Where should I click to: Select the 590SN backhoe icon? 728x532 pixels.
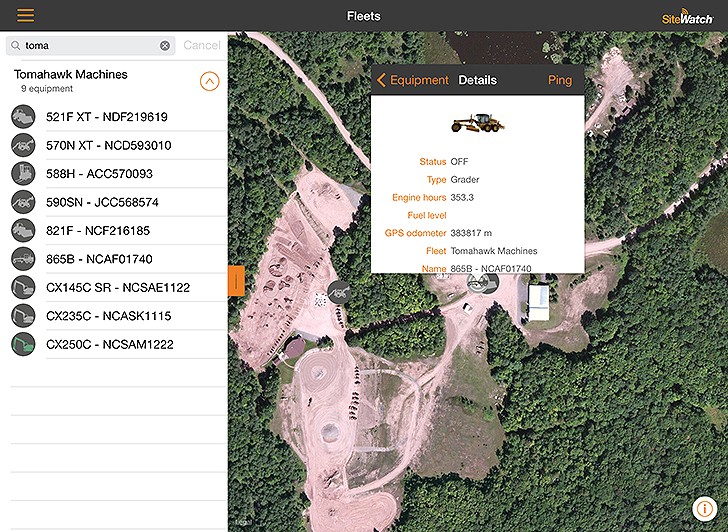pyautogui.click(x=23, y=202)
